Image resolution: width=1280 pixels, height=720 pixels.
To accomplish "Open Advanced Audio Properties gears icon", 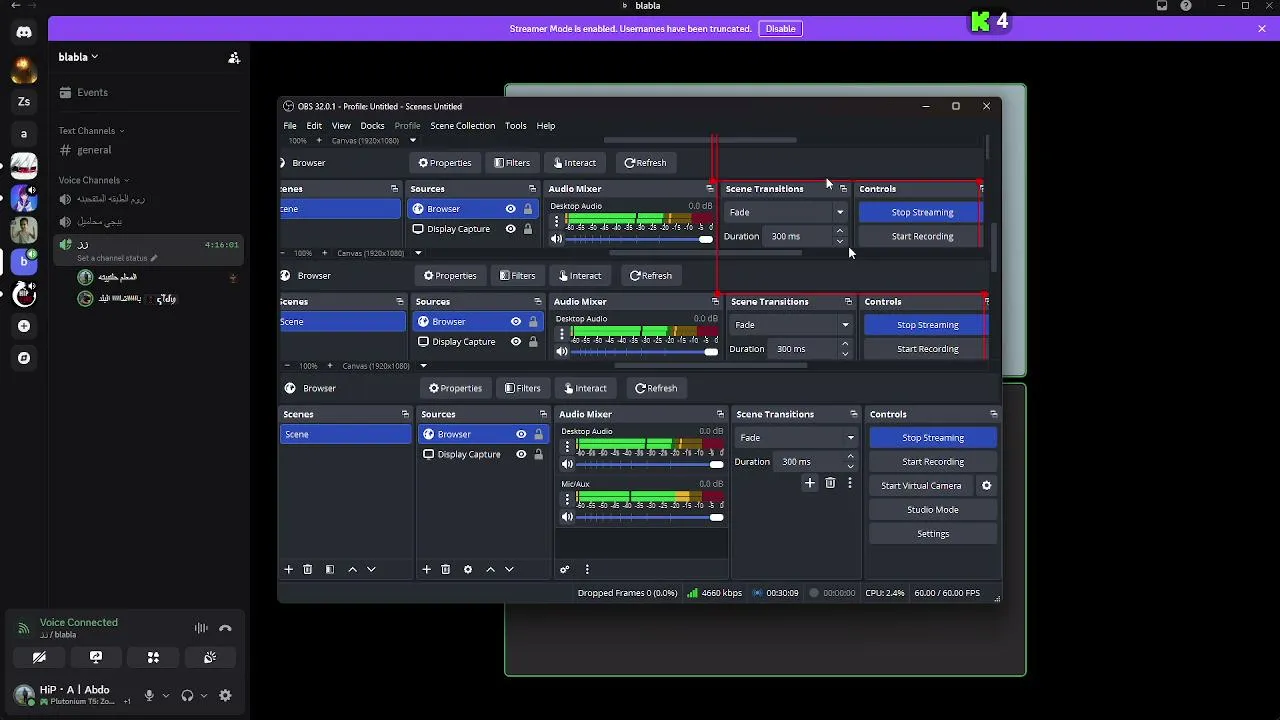I will point(565,569).
